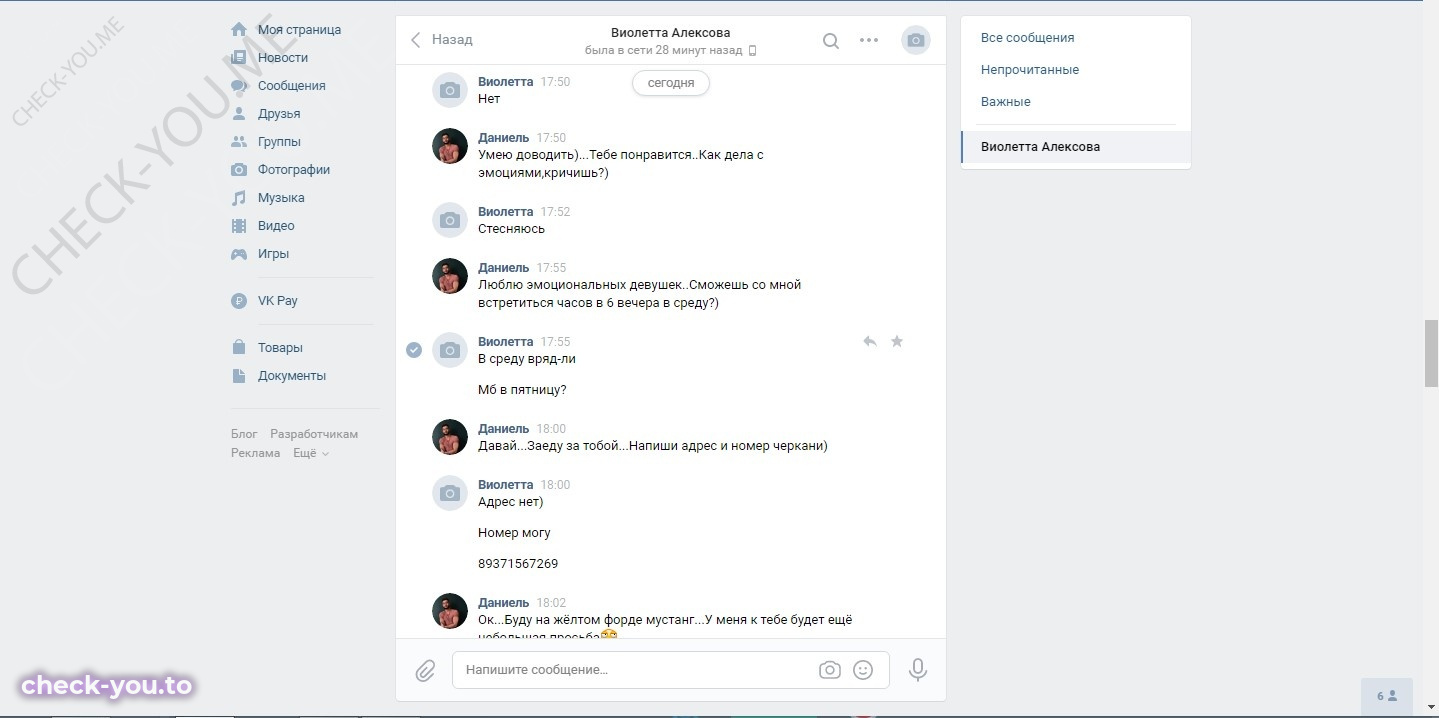
Task: Open Моя страница home icon
Action: tap(239, 30)
